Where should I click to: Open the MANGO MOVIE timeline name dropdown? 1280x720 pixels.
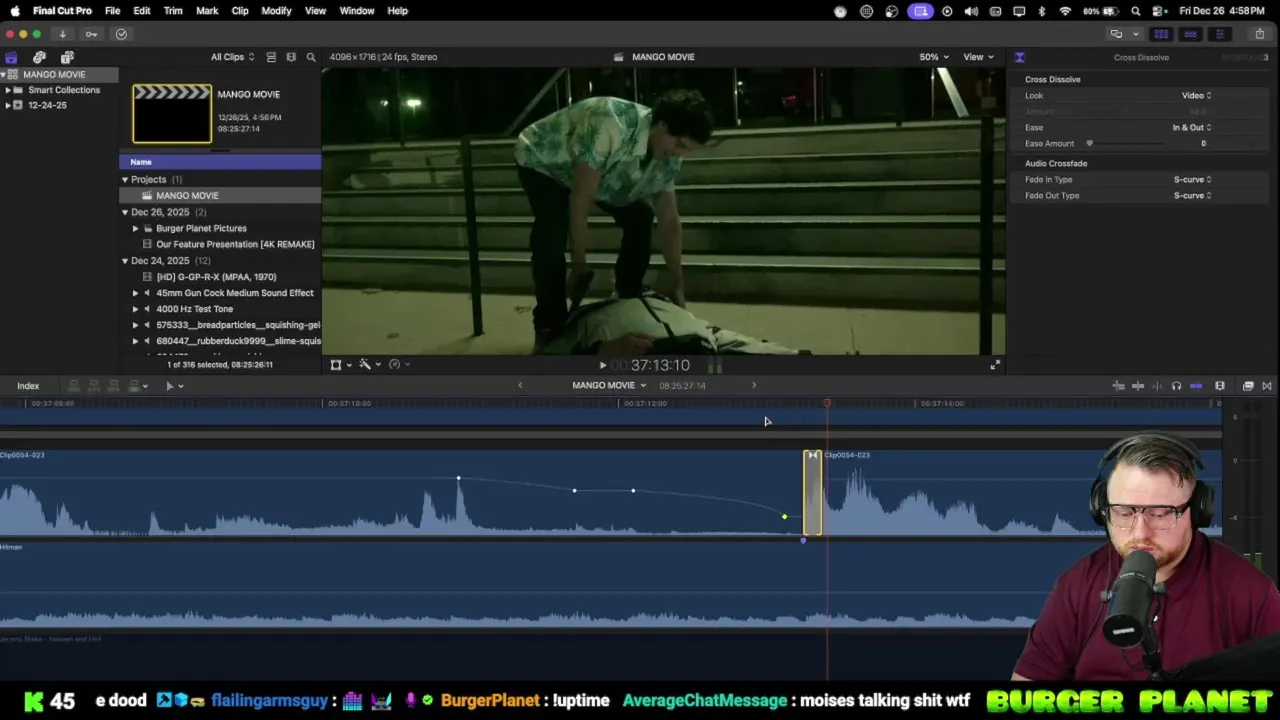[x=609, y=386]
